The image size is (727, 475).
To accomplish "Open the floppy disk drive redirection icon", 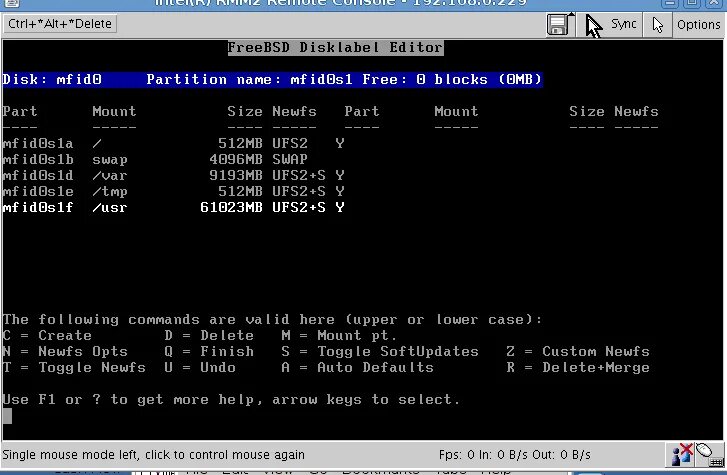I will [559, 24].
